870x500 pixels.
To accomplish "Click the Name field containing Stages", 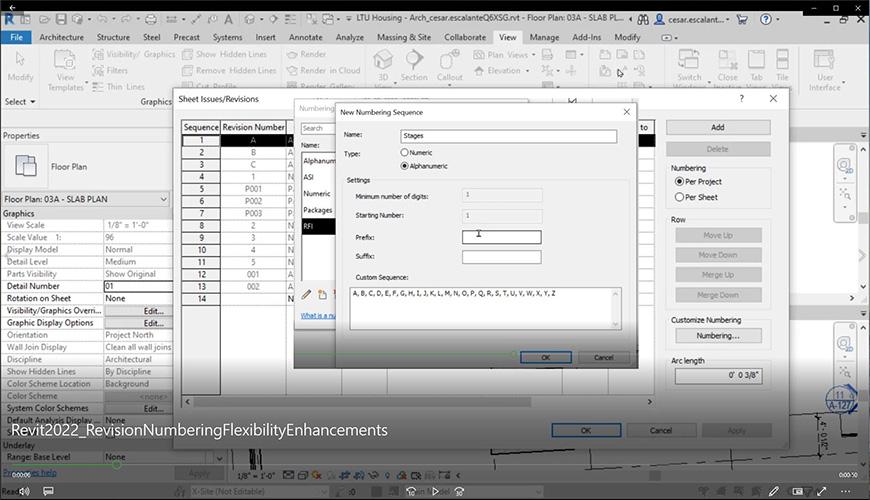I will coord(508,136).
